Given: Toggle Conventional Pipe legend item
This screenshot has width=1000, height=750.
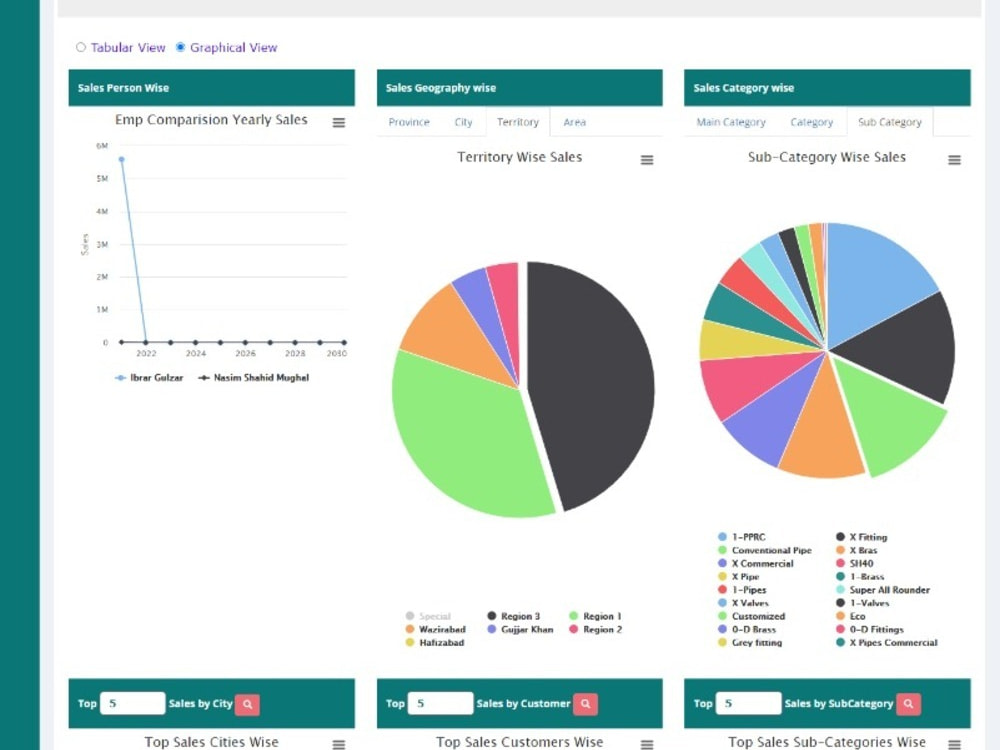Looking at the screenshot, I should pyautogui.click(x=765, y=550).
